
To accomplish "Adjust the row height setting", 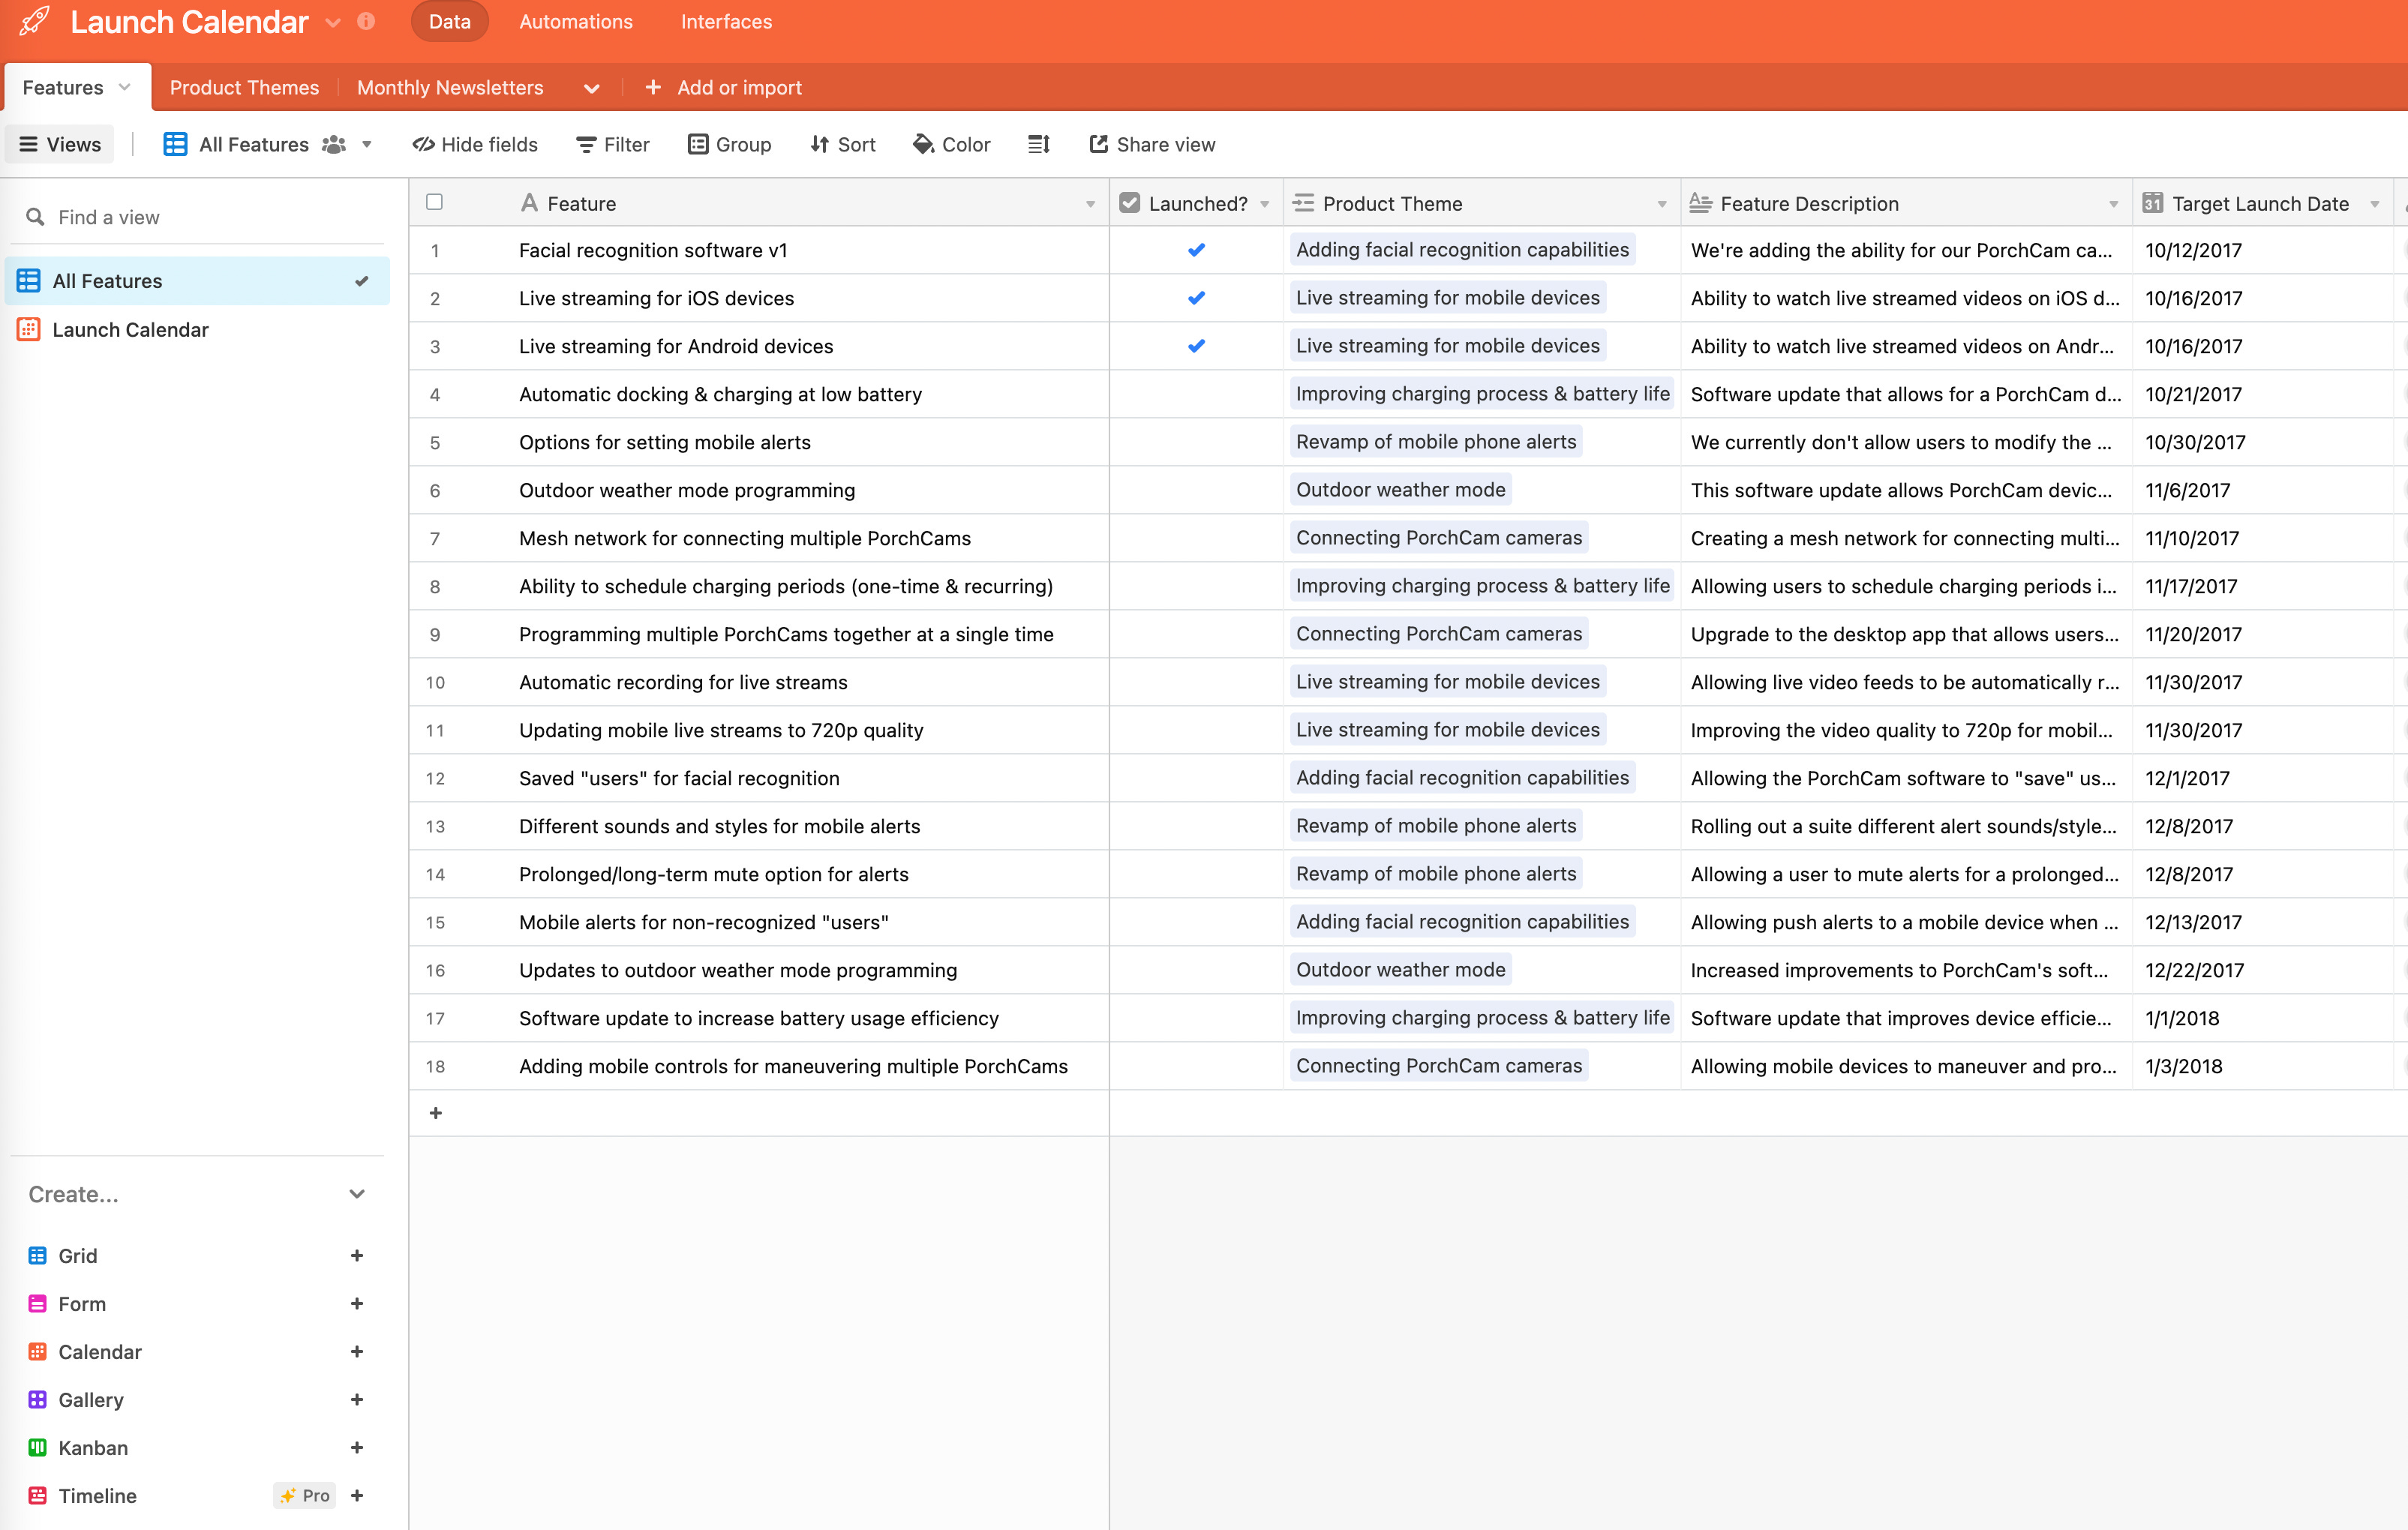I will 1038,144.
